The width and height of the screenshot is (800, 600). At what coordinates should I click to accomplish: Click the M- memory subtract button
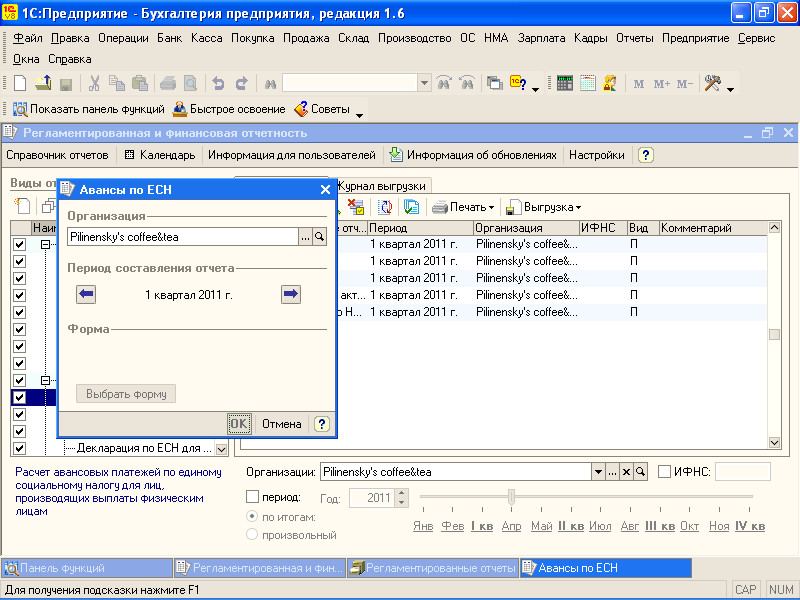pos(685,84)
